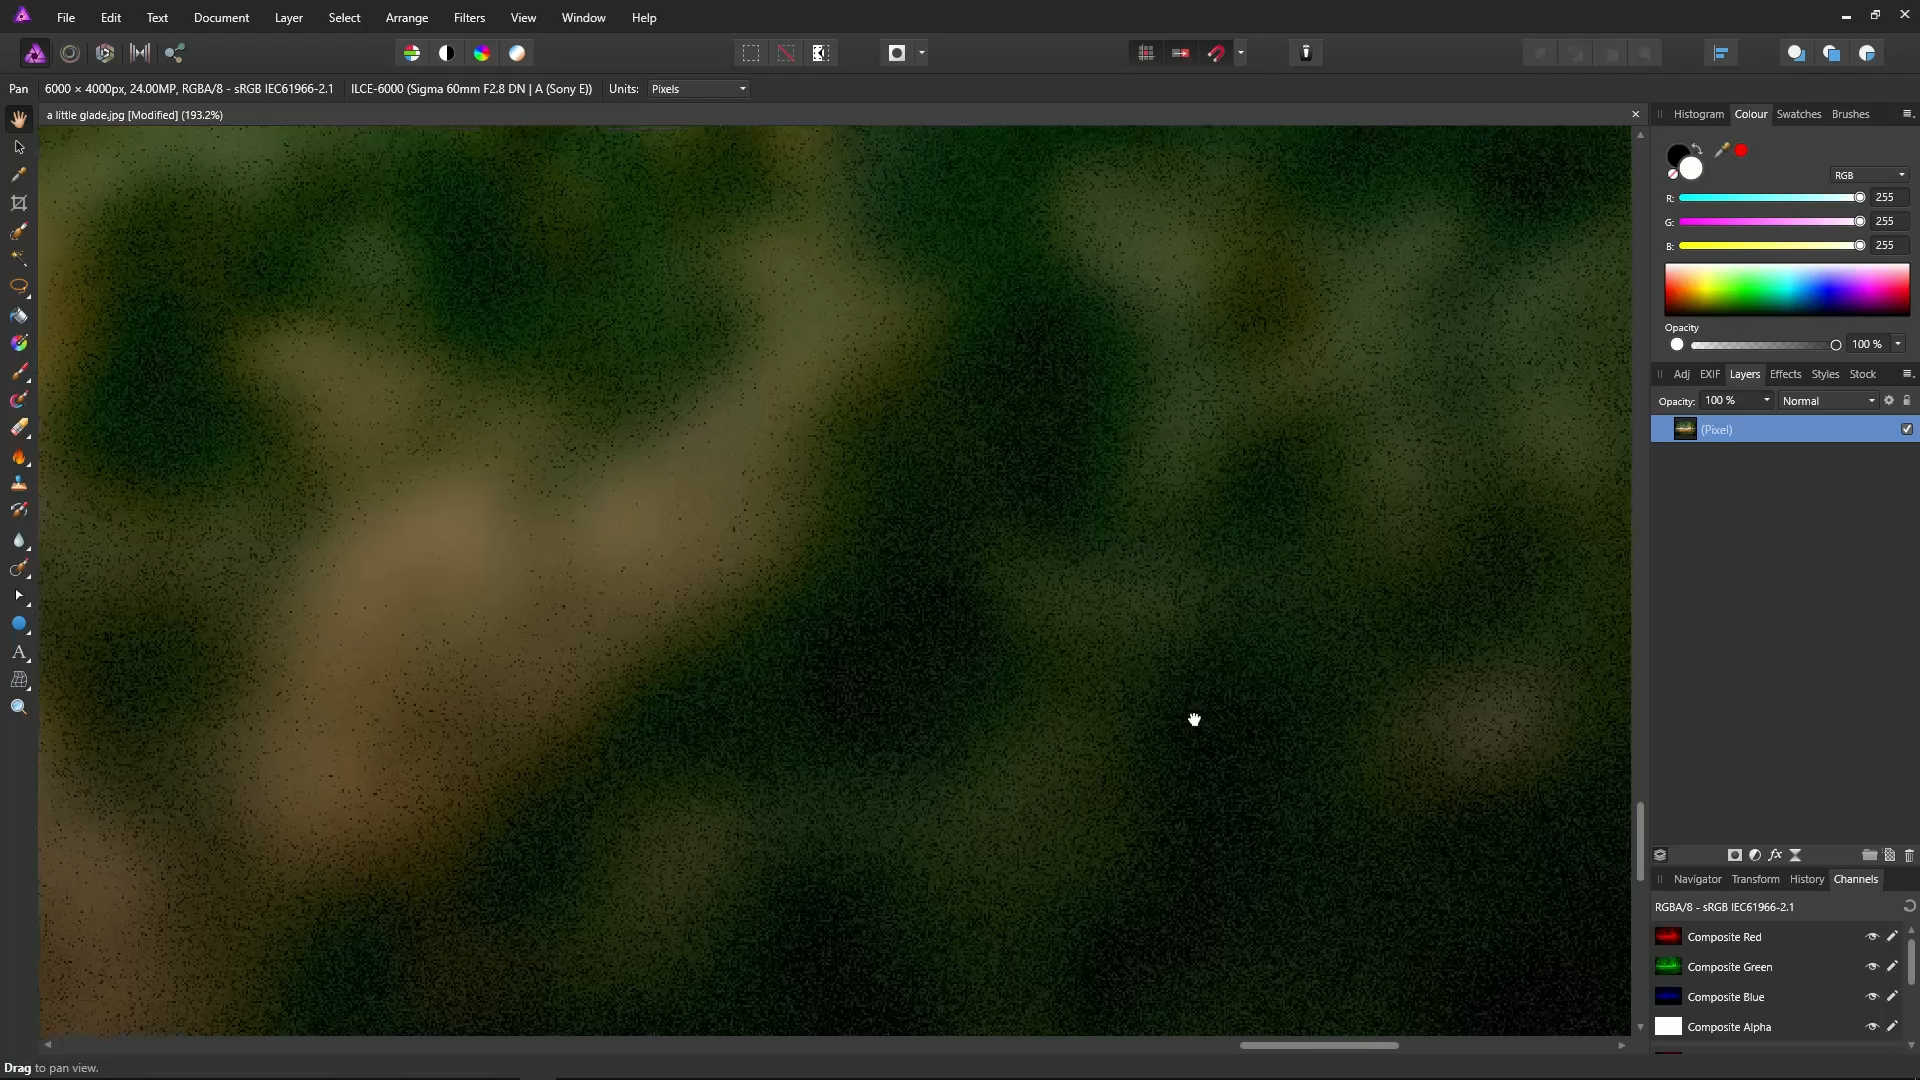The height and width of the screenshot is (1080, 1920).
Task: Select the Zoom tool
Action: point(19,707)
